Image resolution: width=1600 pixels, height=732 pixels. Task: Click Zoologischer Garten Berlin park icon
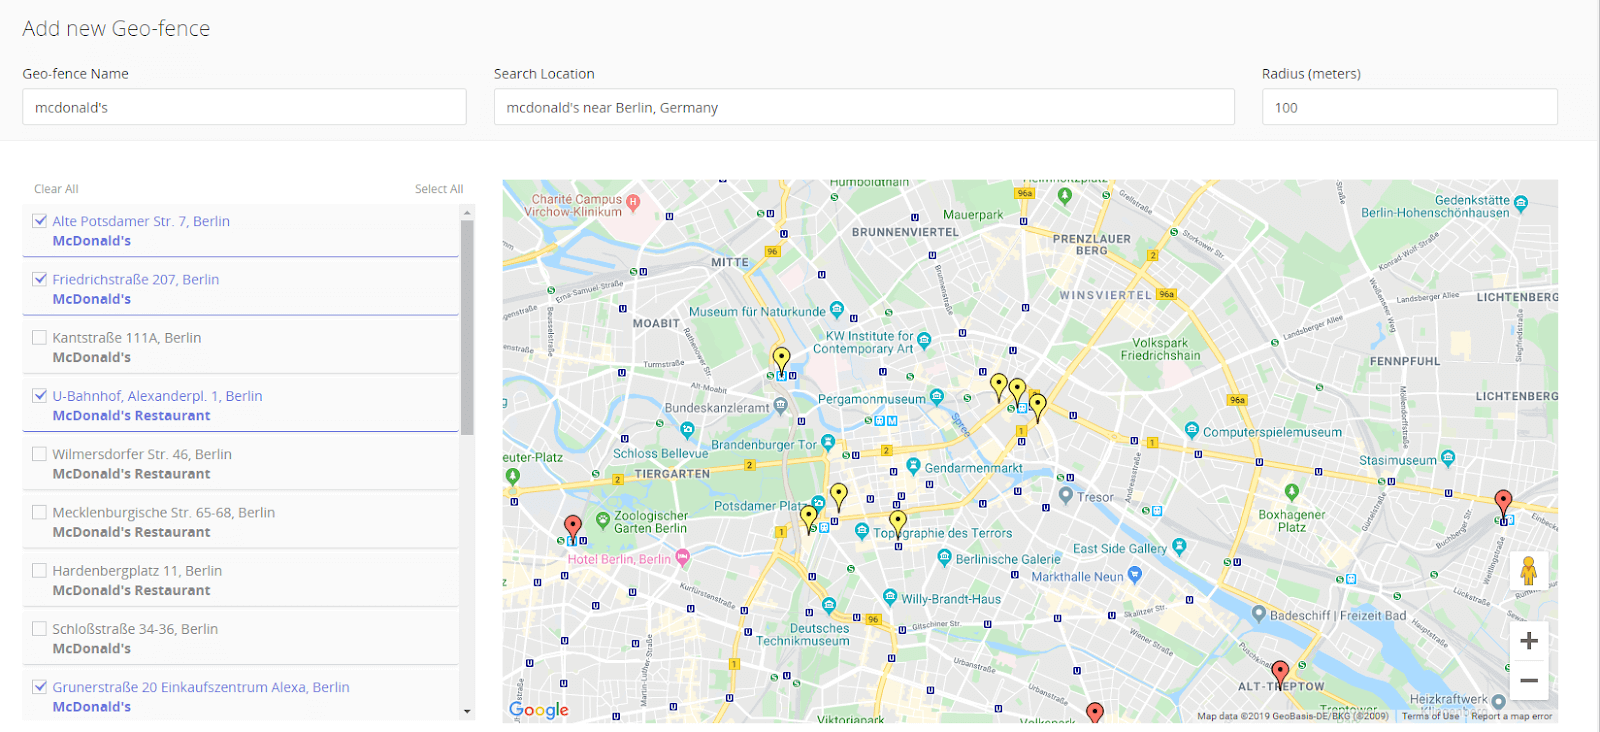(603, 520)
